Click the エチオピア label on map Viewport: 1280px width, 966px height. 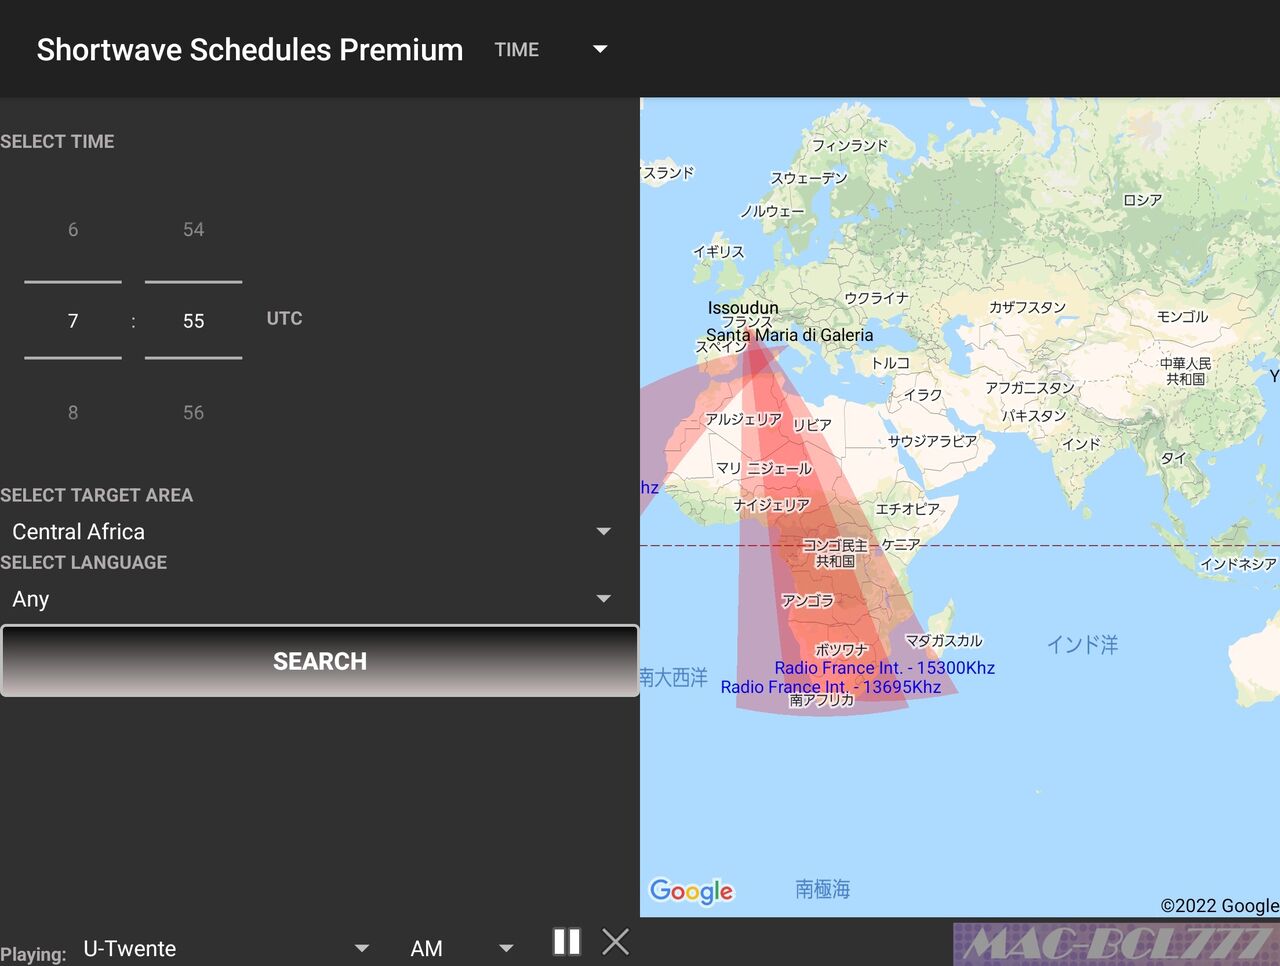point(908,509)
